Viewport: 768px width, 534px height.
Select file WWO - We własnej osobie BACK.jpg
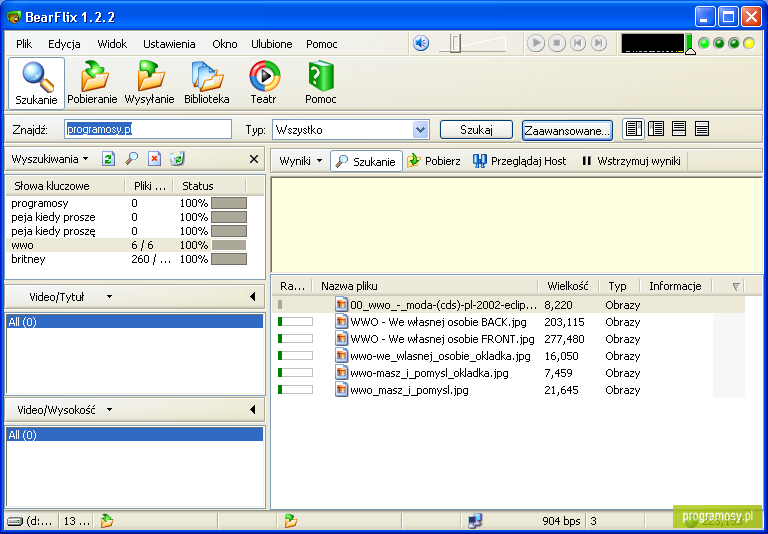coord(509,322)
